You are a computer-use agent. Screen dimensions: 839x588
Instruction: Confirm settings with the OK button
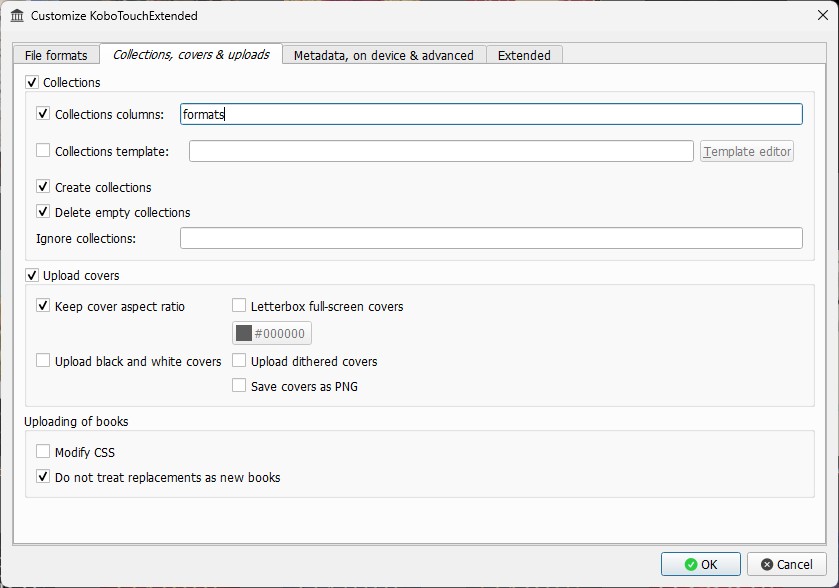point(700,564)
